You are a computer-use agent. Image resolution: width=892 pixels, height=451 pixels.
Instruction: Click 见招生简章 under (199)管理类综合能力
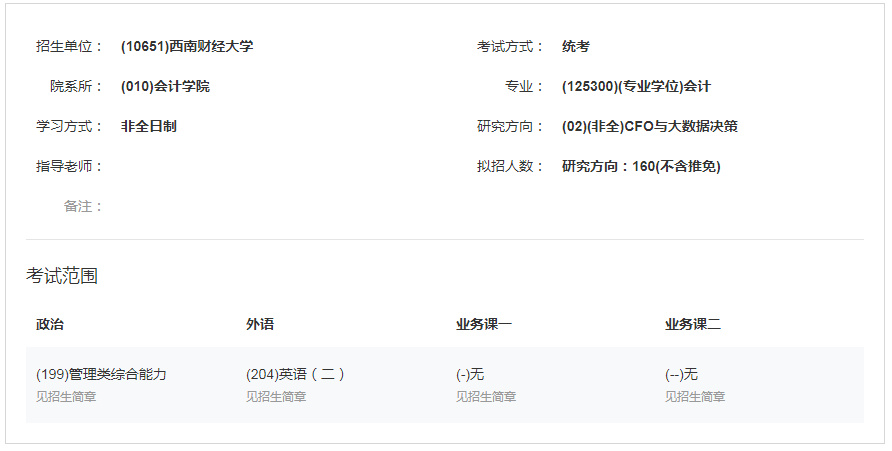click(x=66, y=397)
